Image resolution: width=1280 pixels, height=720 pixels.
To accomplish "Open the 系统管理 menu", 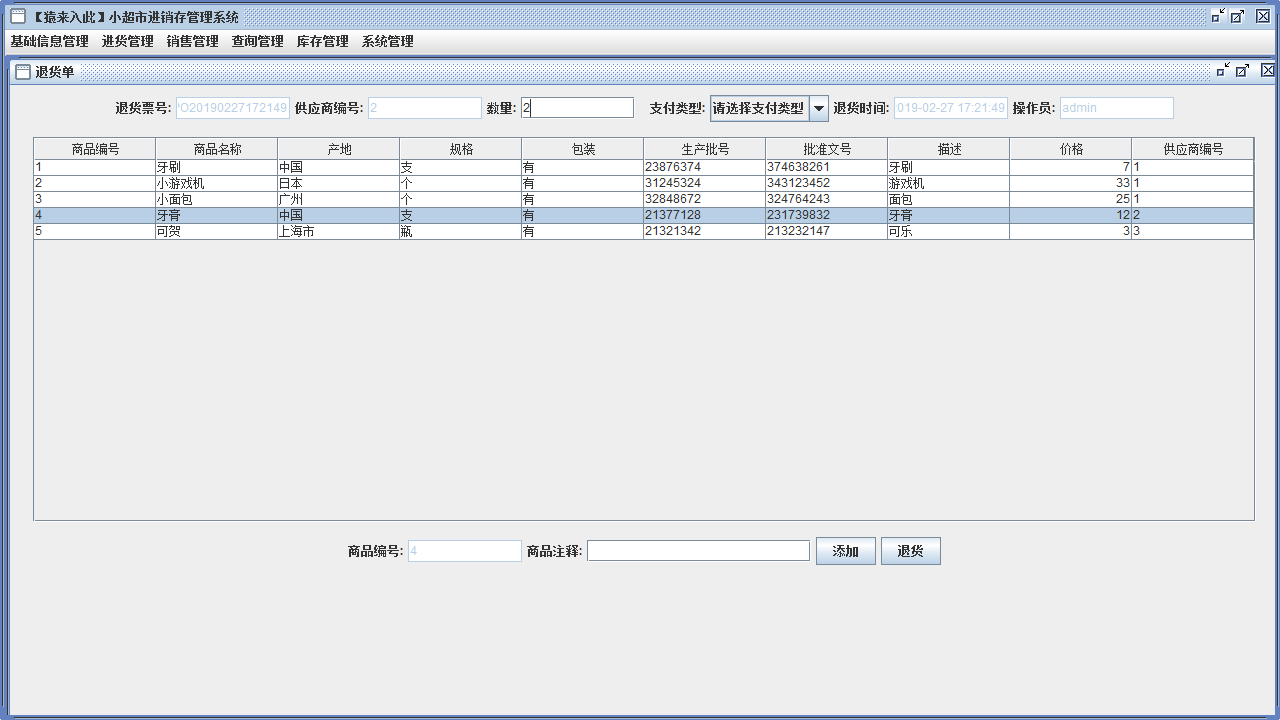I will pos(387,41).
